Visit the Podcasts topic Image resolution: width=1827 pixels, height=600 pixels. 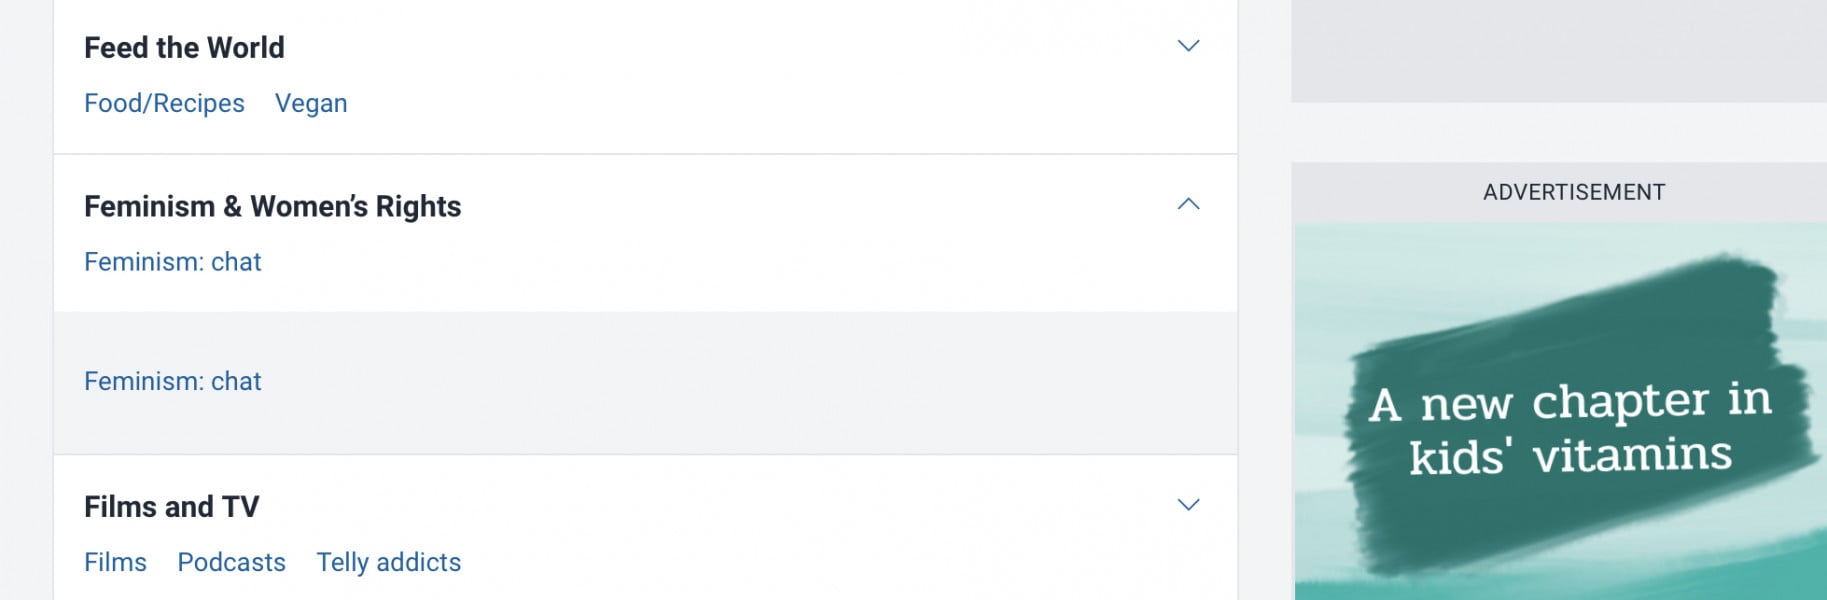click(231, 562)
